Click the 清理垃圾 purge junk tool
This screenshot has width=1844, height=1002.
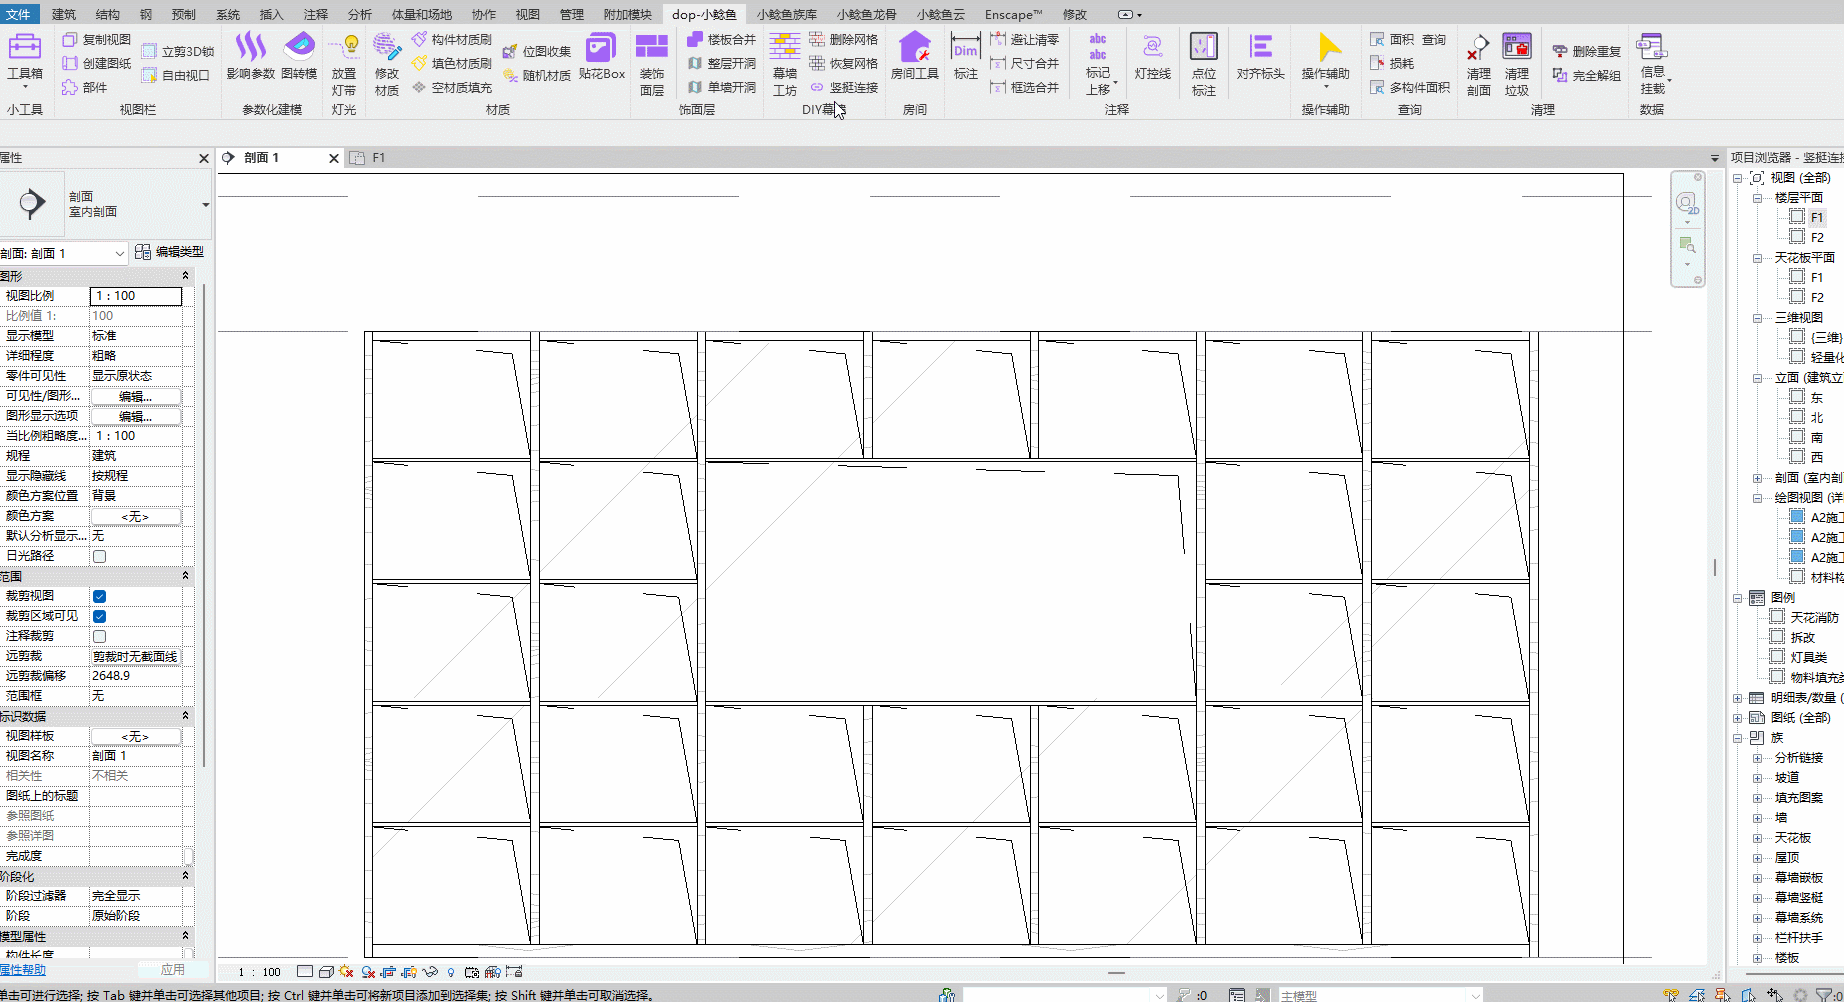tap(1517, 65)
